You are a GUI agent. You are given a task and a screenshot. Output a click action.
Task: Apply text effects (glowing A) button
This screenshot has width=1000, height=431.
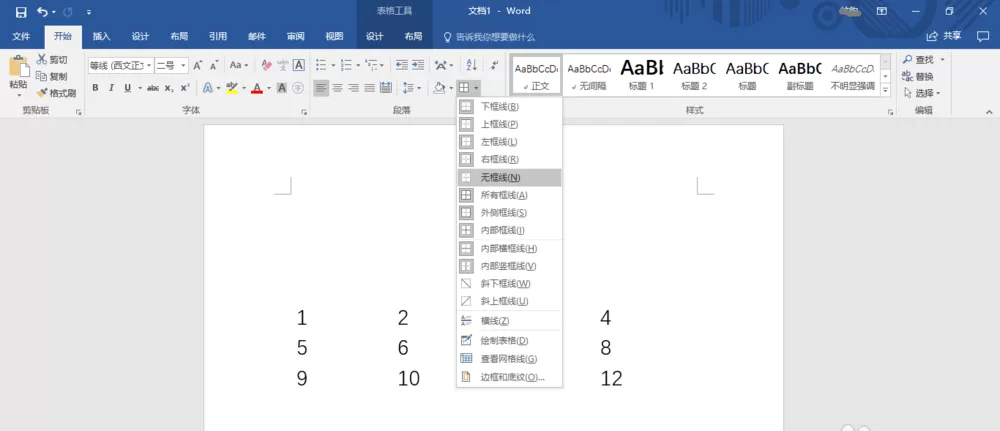pos(207,87)
